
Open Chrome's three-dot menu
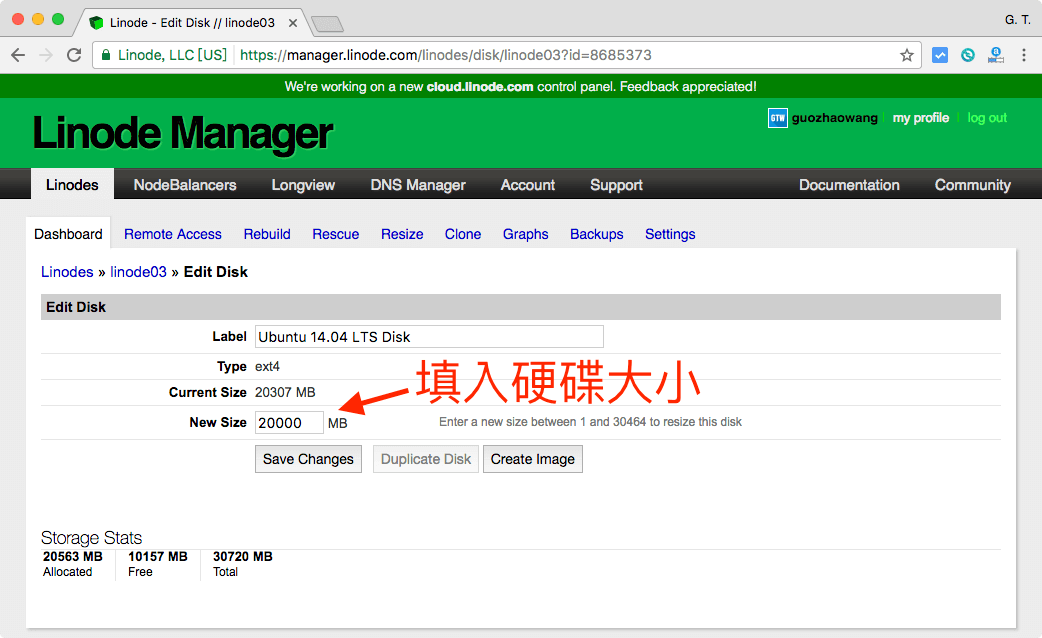1023,56
